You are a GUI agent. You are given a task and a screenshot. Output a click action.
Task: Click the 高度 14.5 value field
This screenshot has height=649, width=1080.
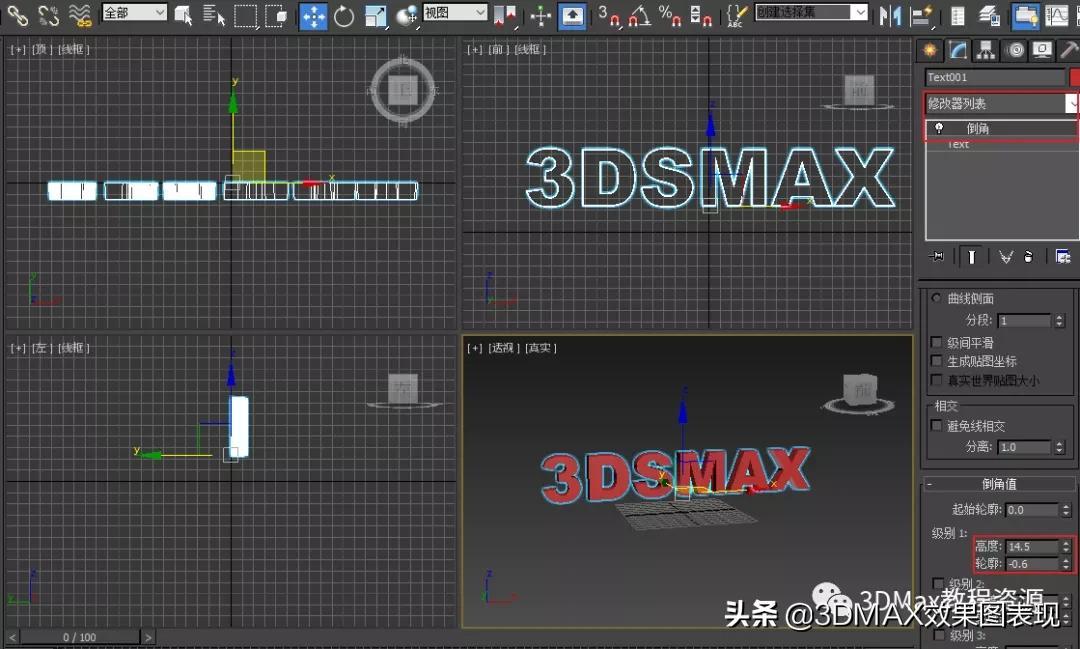click(1032, 546)
